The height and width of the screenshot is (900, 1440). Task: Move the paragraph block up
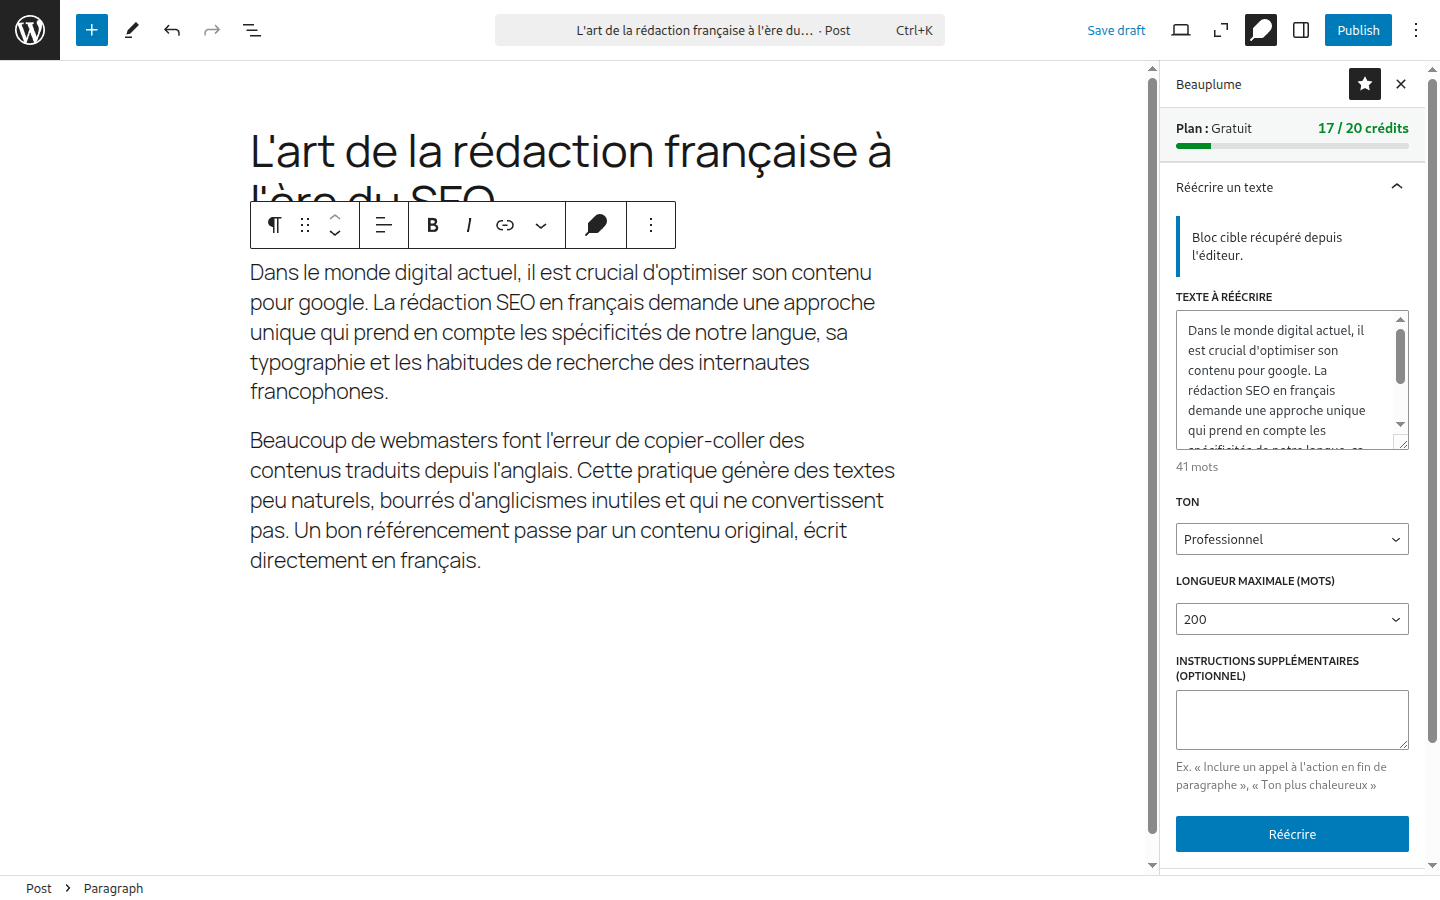(x=335, y=216)
